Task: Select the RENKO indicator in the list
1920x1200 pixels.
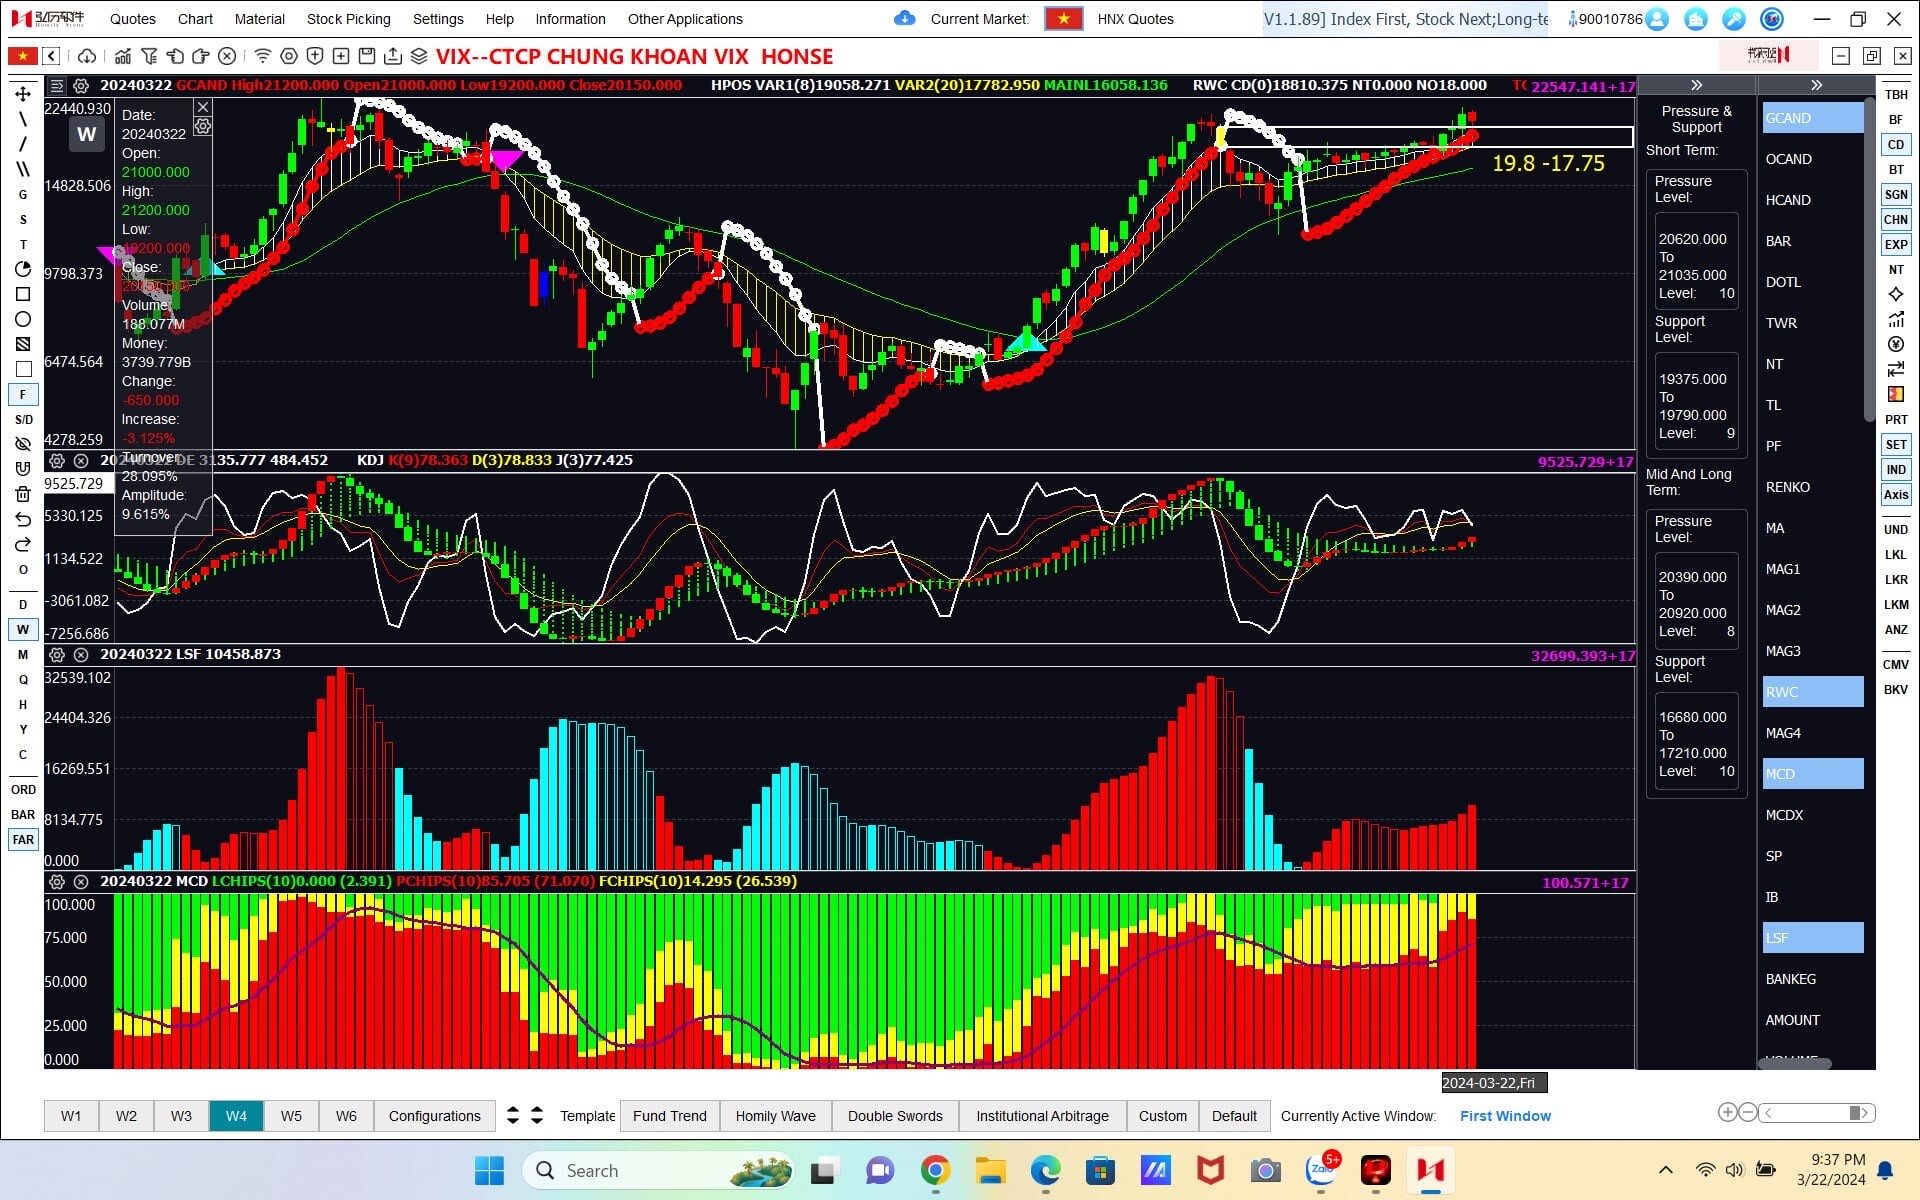Action: tap(1812, 487)
